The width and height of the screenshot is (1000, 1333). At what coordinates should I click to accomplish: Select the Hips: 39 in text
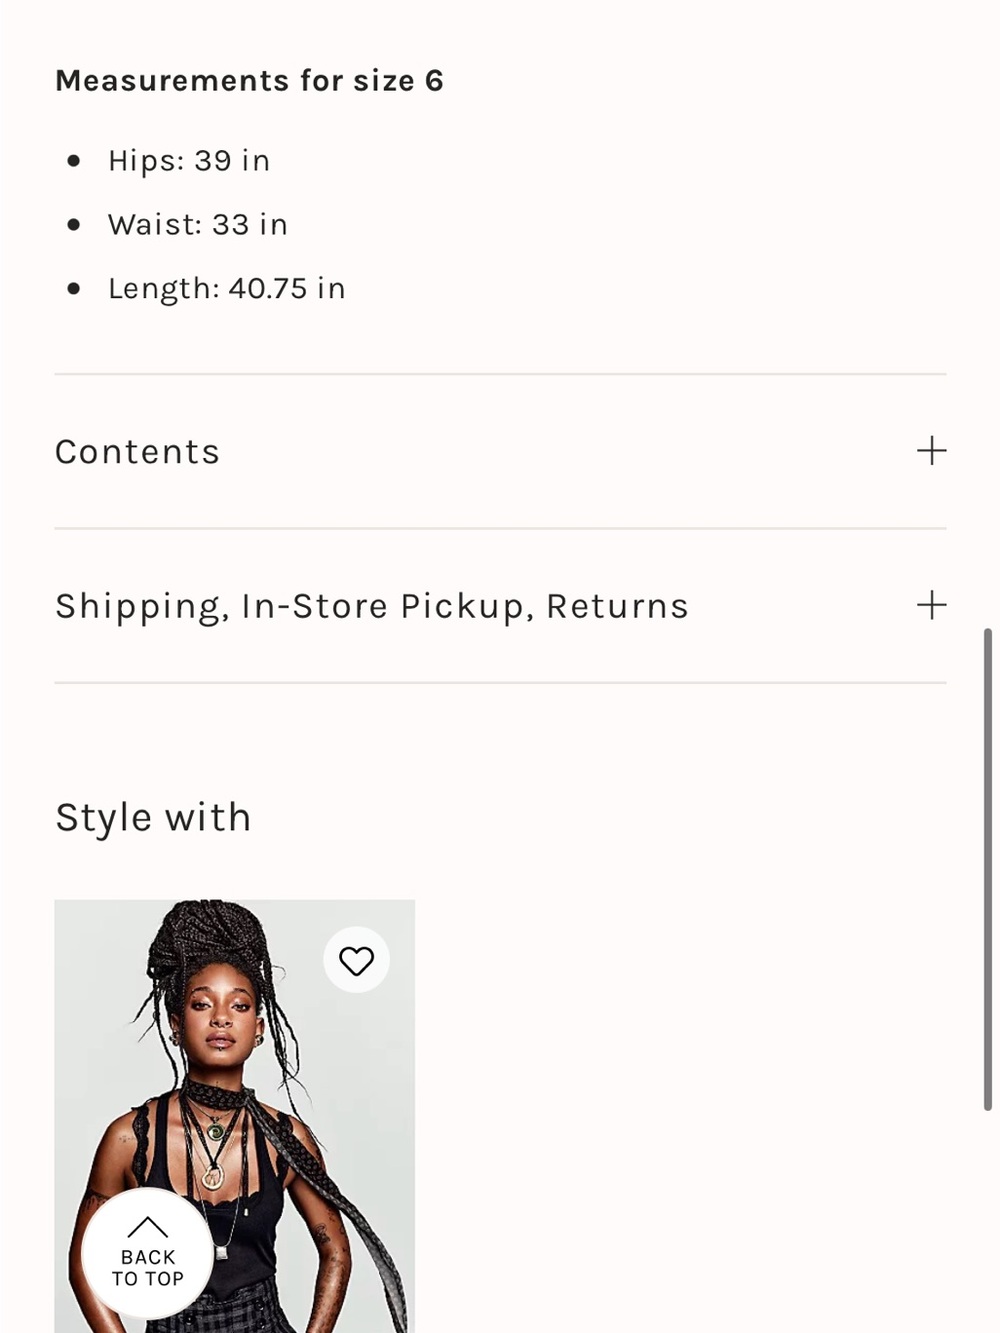(189, 161)
